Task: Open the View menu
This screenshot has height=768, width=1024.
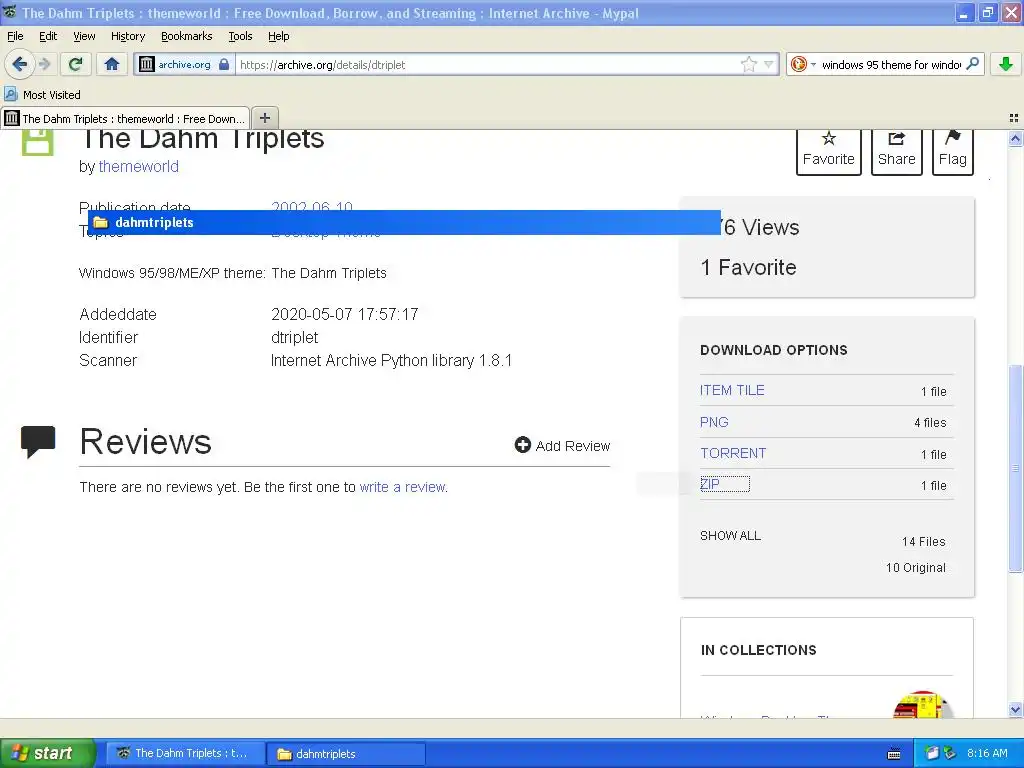Action: 84,36
